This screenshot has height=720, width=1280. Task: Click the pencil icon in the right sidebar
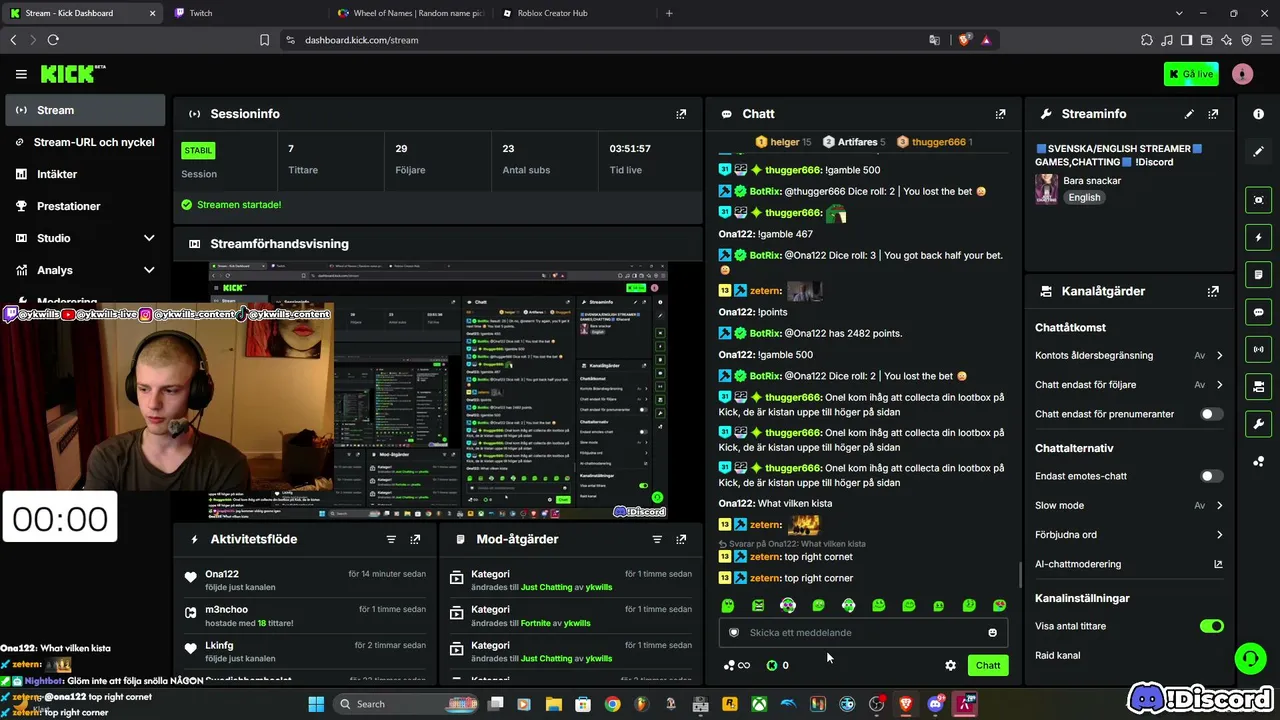(x=1258, y=151)
